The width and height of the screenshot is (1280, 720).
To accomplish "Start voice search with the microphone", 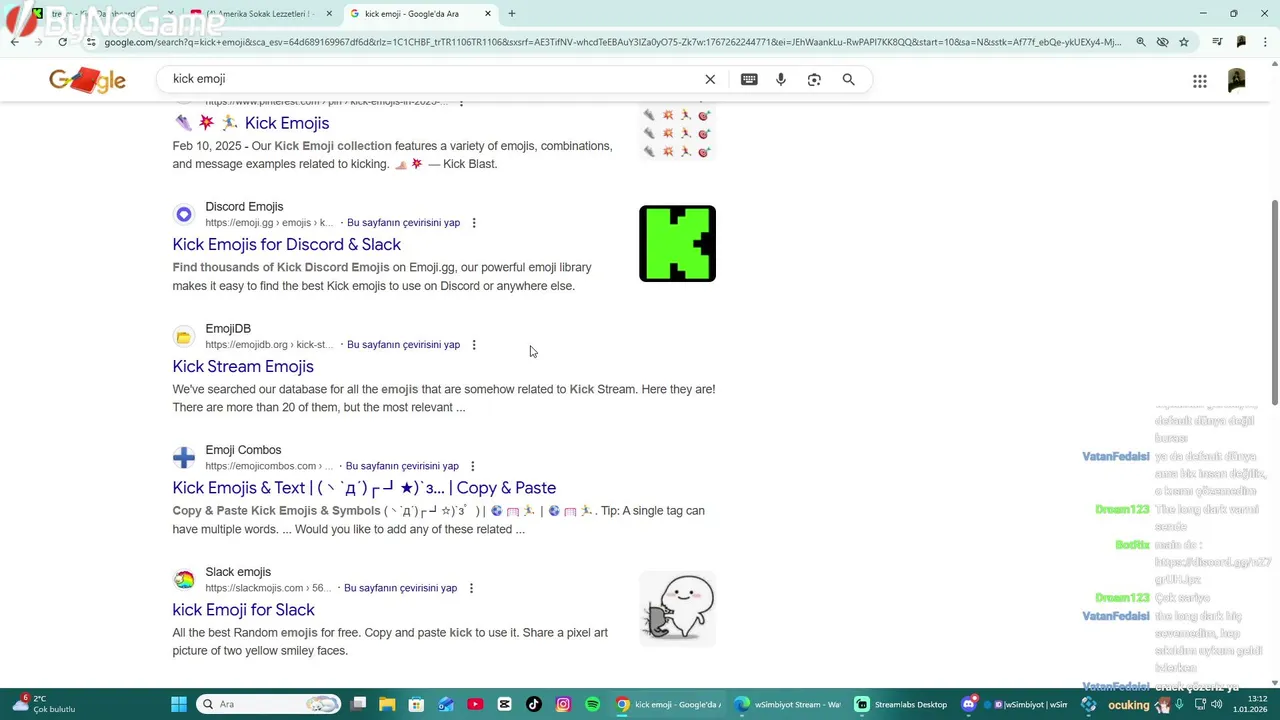I will pos(781,79).
